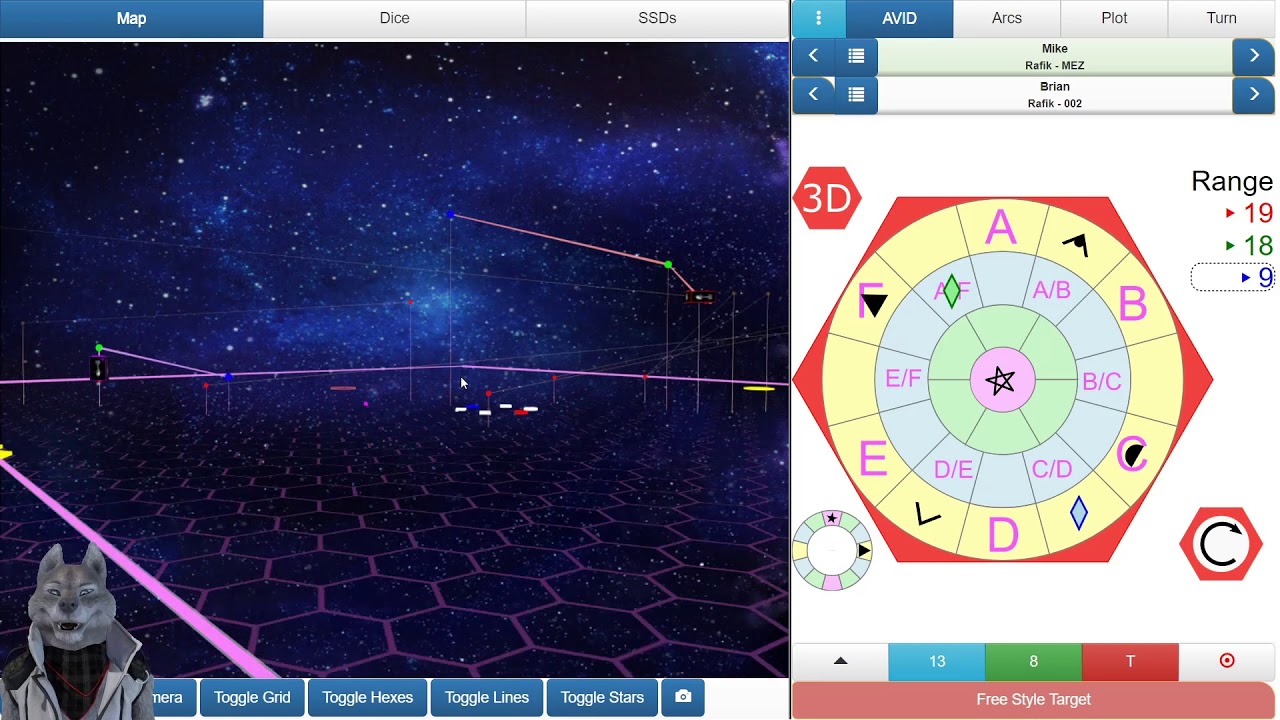Click the B direction on AVID
This screenshot has height=720, width=1280.
tap(1132, 304)
